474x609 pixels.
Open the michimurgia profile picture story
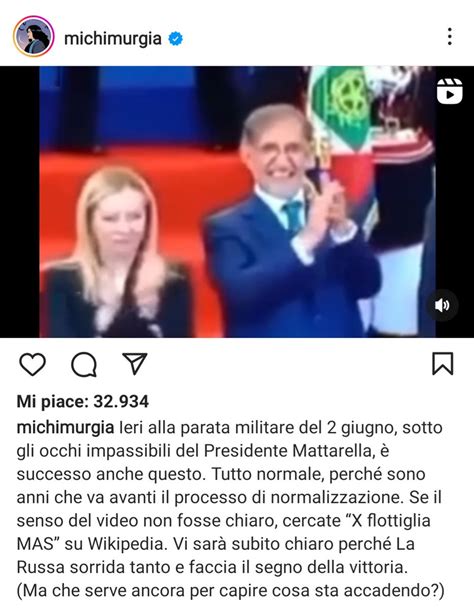pos(33,37)
